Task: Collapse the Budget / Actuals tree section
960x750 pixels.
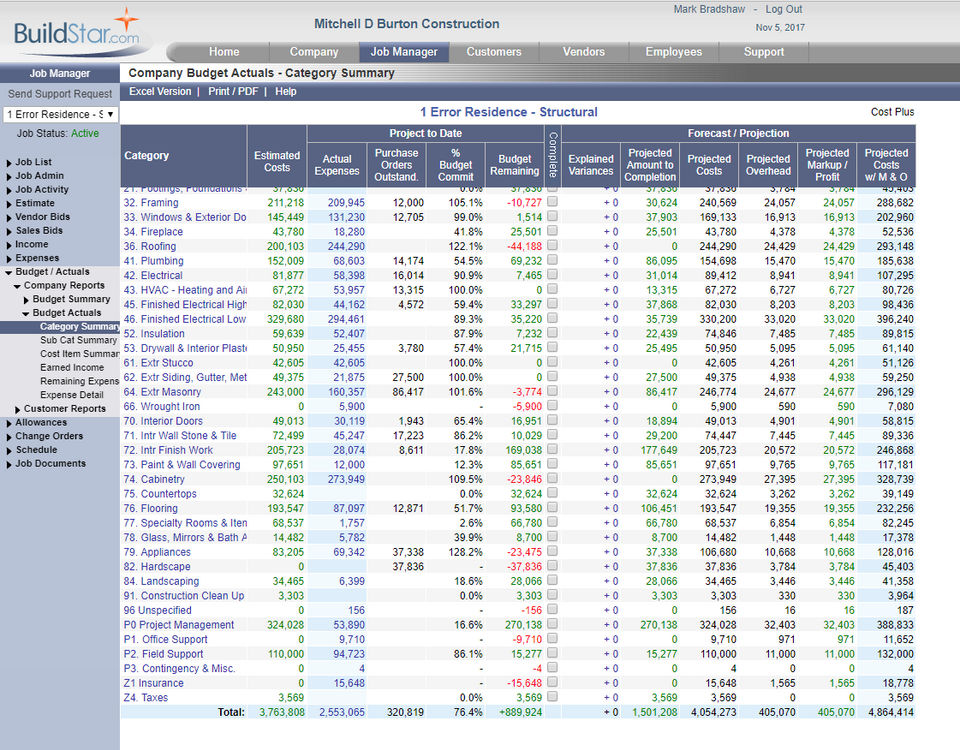Action: 9,272
